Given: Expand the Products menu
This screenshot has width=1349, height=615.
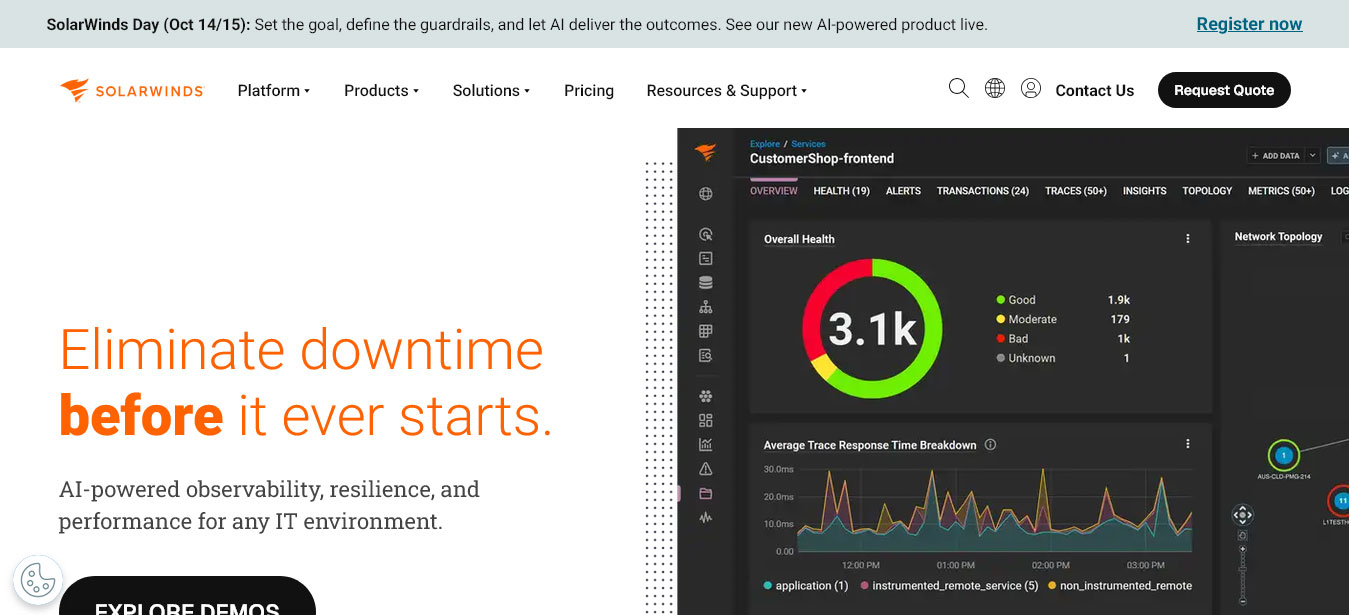Looking at the screenshot, I should [x=382, y=90].
